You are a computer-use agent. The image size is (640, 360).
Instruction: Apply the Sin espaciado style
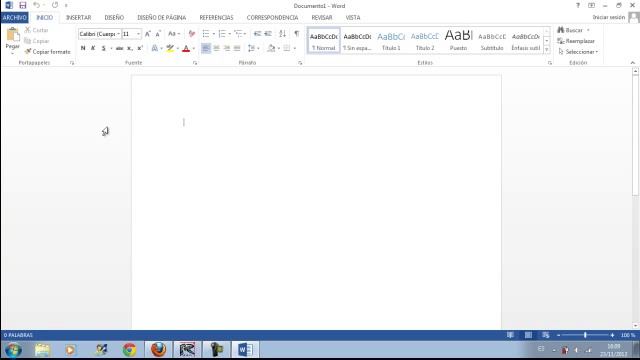tap(357, 41)
